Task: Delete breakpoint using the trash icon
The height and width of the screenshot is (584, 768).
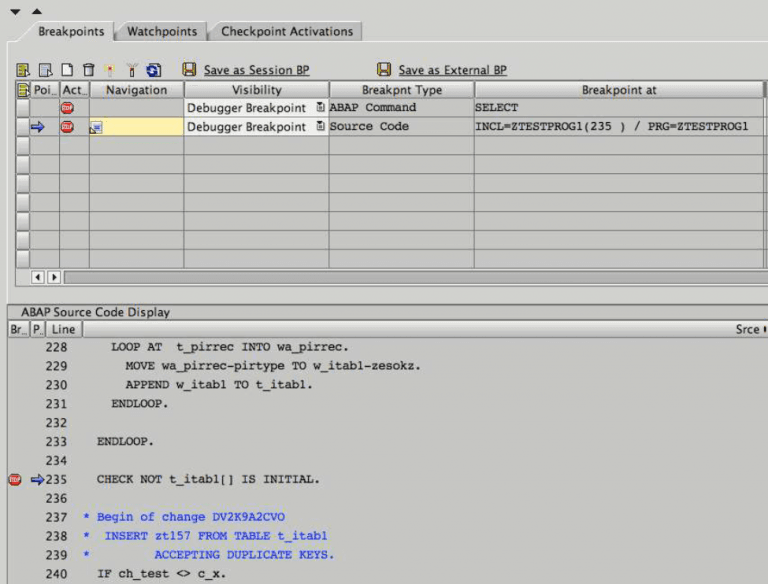Action: point(88,70)
